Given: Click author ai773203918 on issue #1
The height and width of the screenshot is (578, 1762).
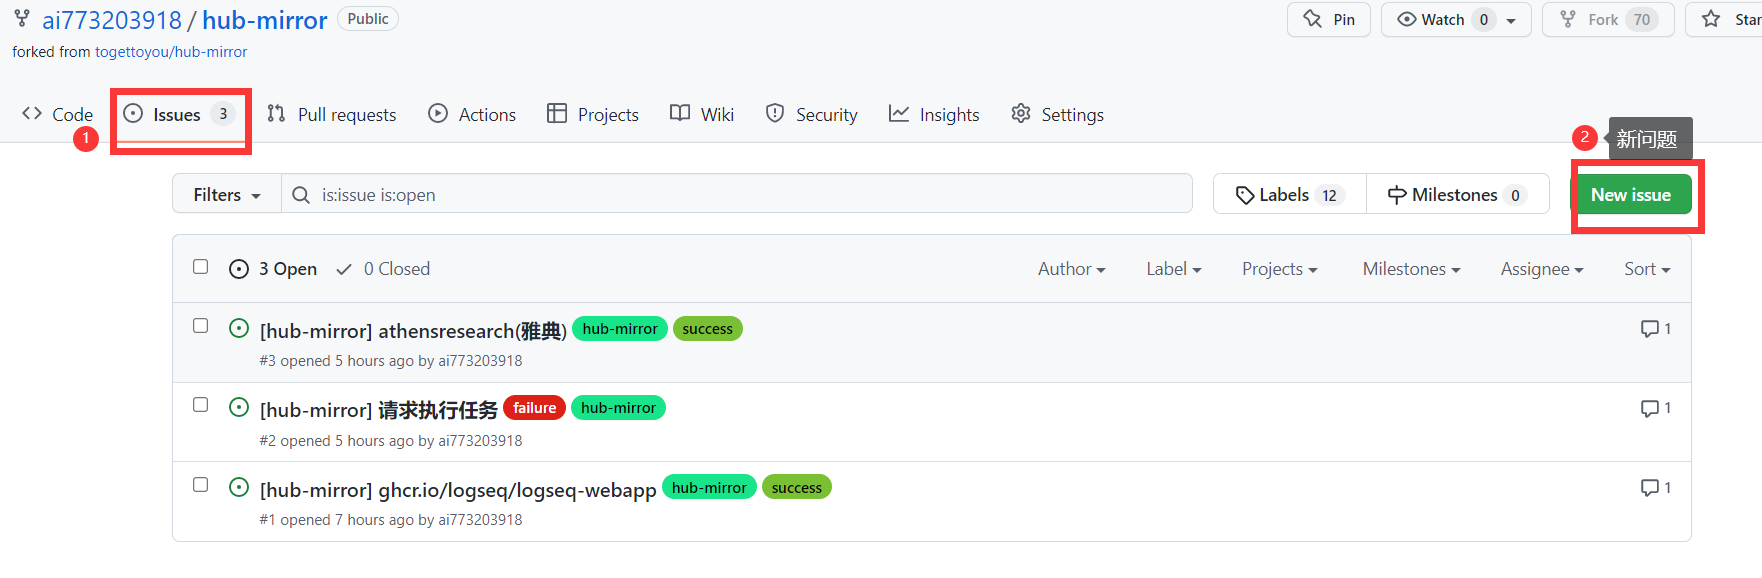Looking at the screenshot, I should (480, 520).
